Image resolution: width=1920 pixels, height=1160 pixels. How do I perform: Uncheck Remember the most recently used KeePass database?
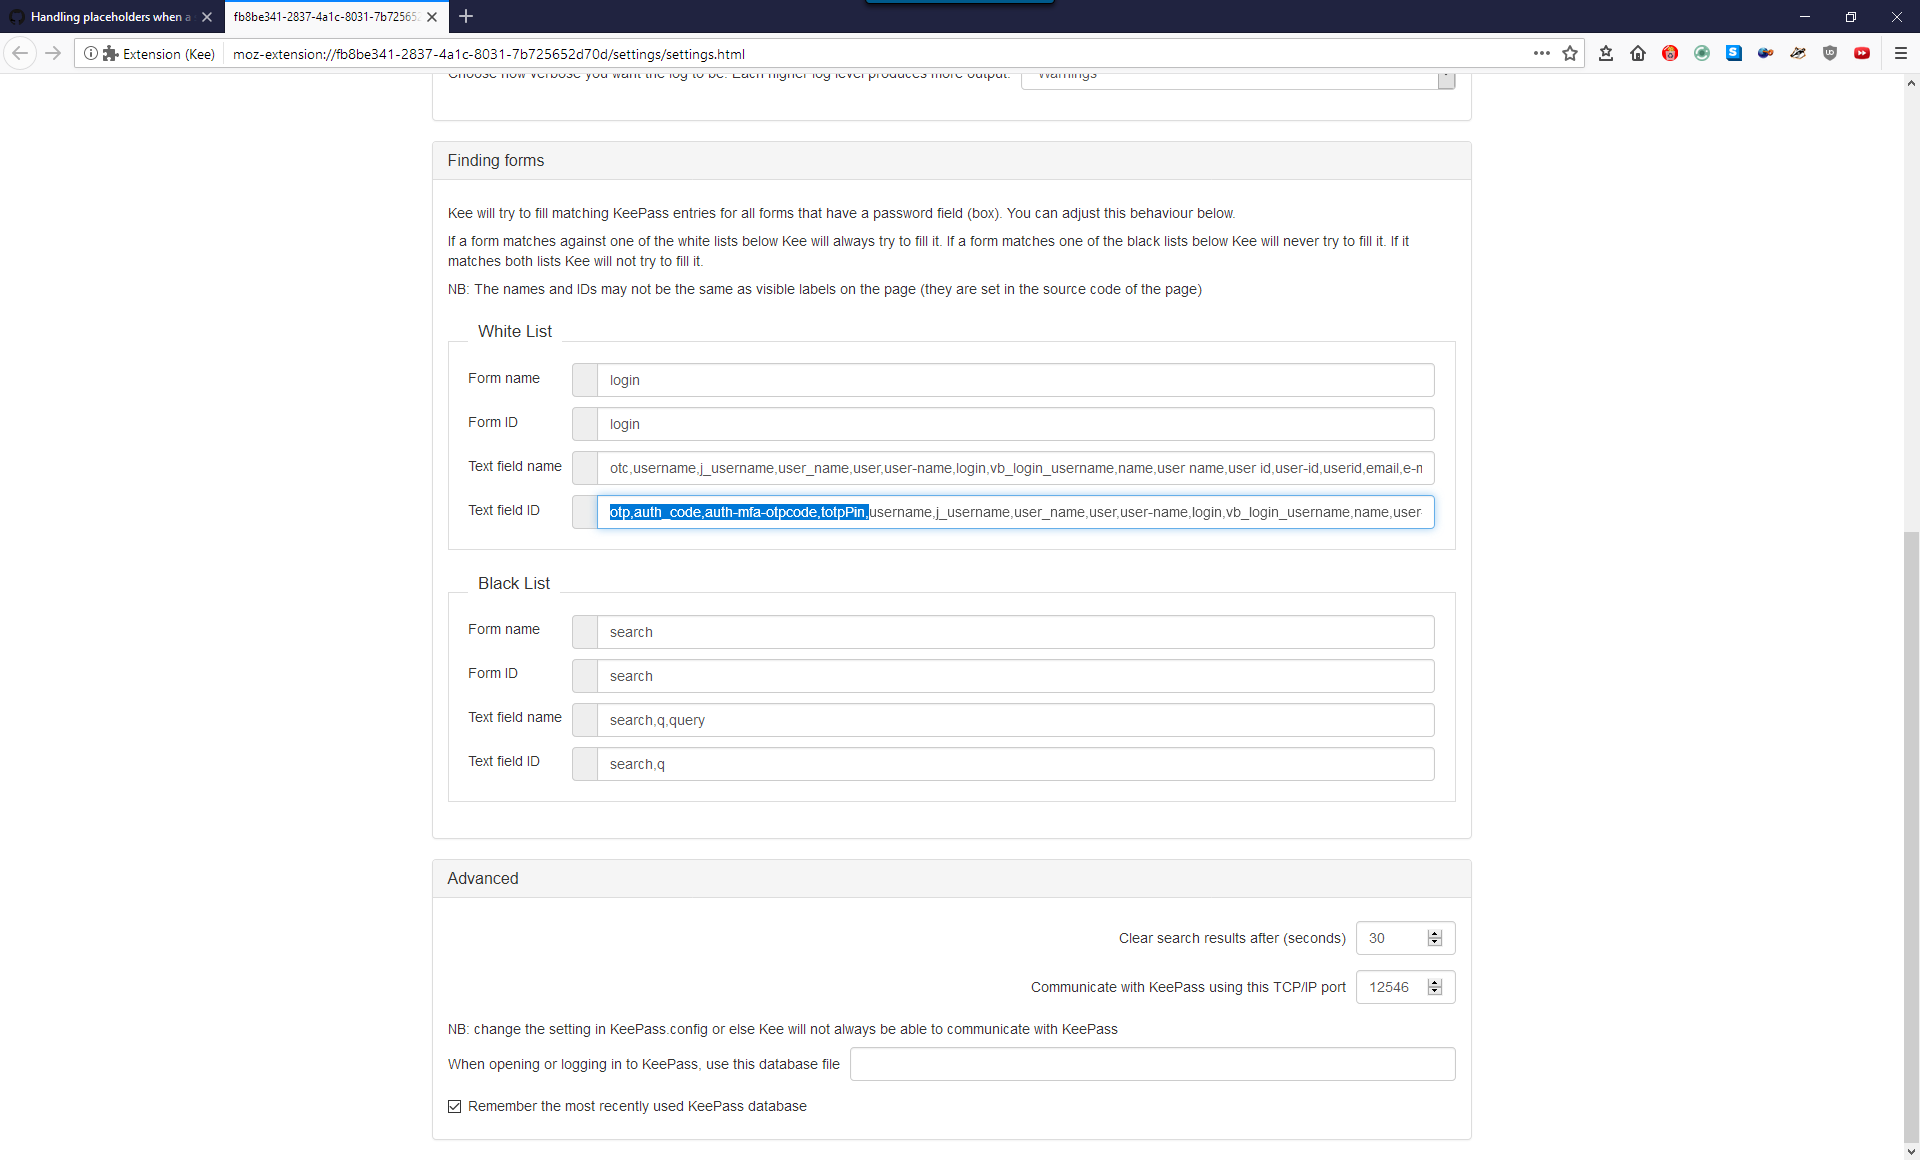coord(455,1106)
